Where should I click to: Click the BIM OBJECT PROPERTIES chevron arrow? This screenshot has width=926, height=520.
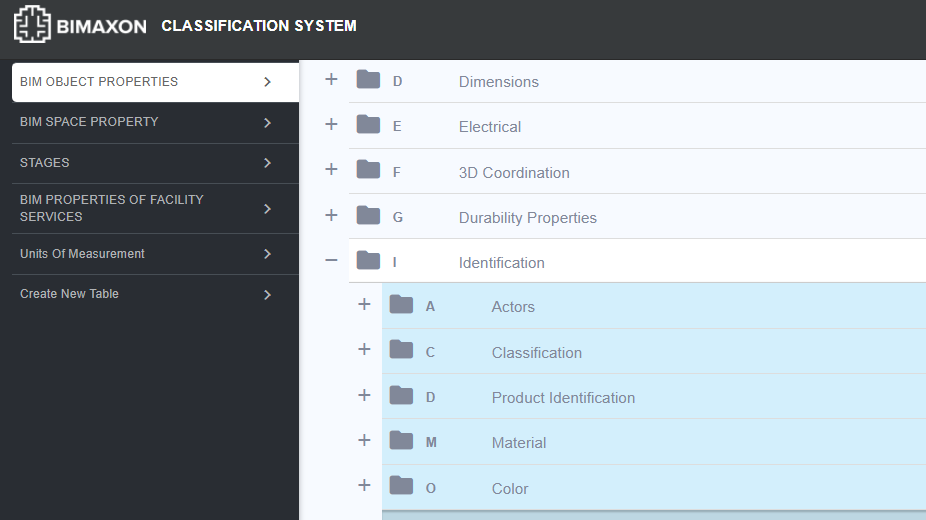click(x=268, y=82)
